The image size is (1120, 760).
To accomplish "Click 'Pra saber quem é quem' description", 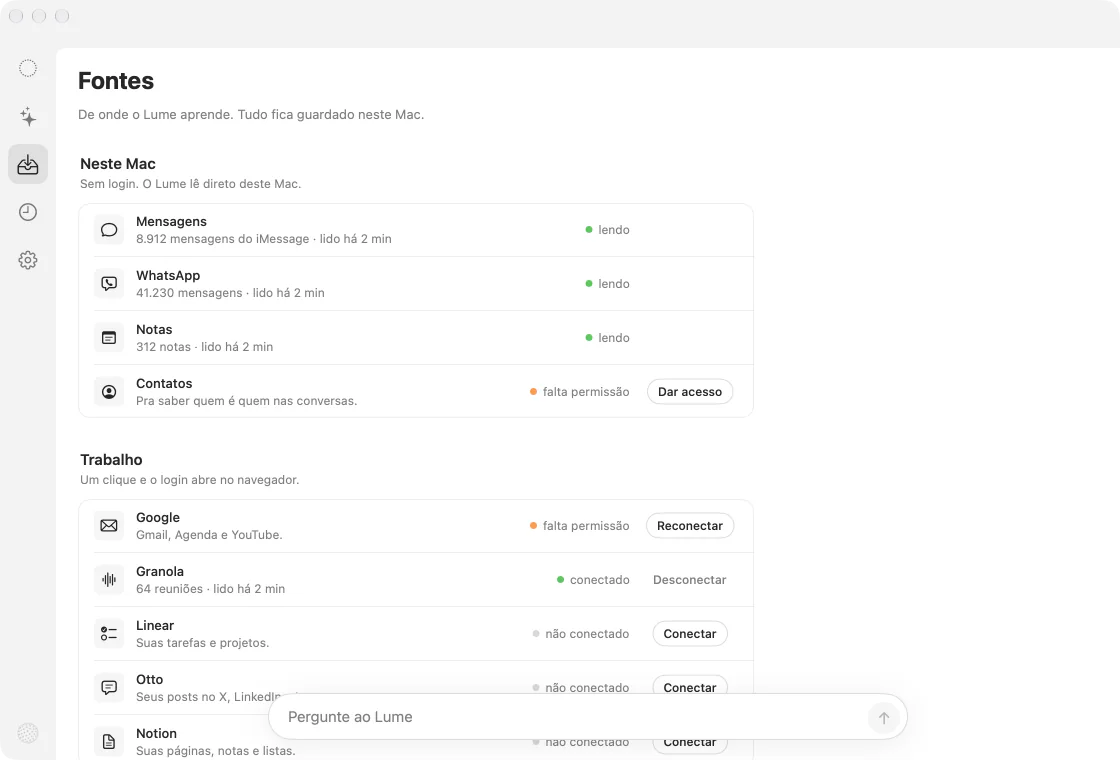I will tap(246, 401).
